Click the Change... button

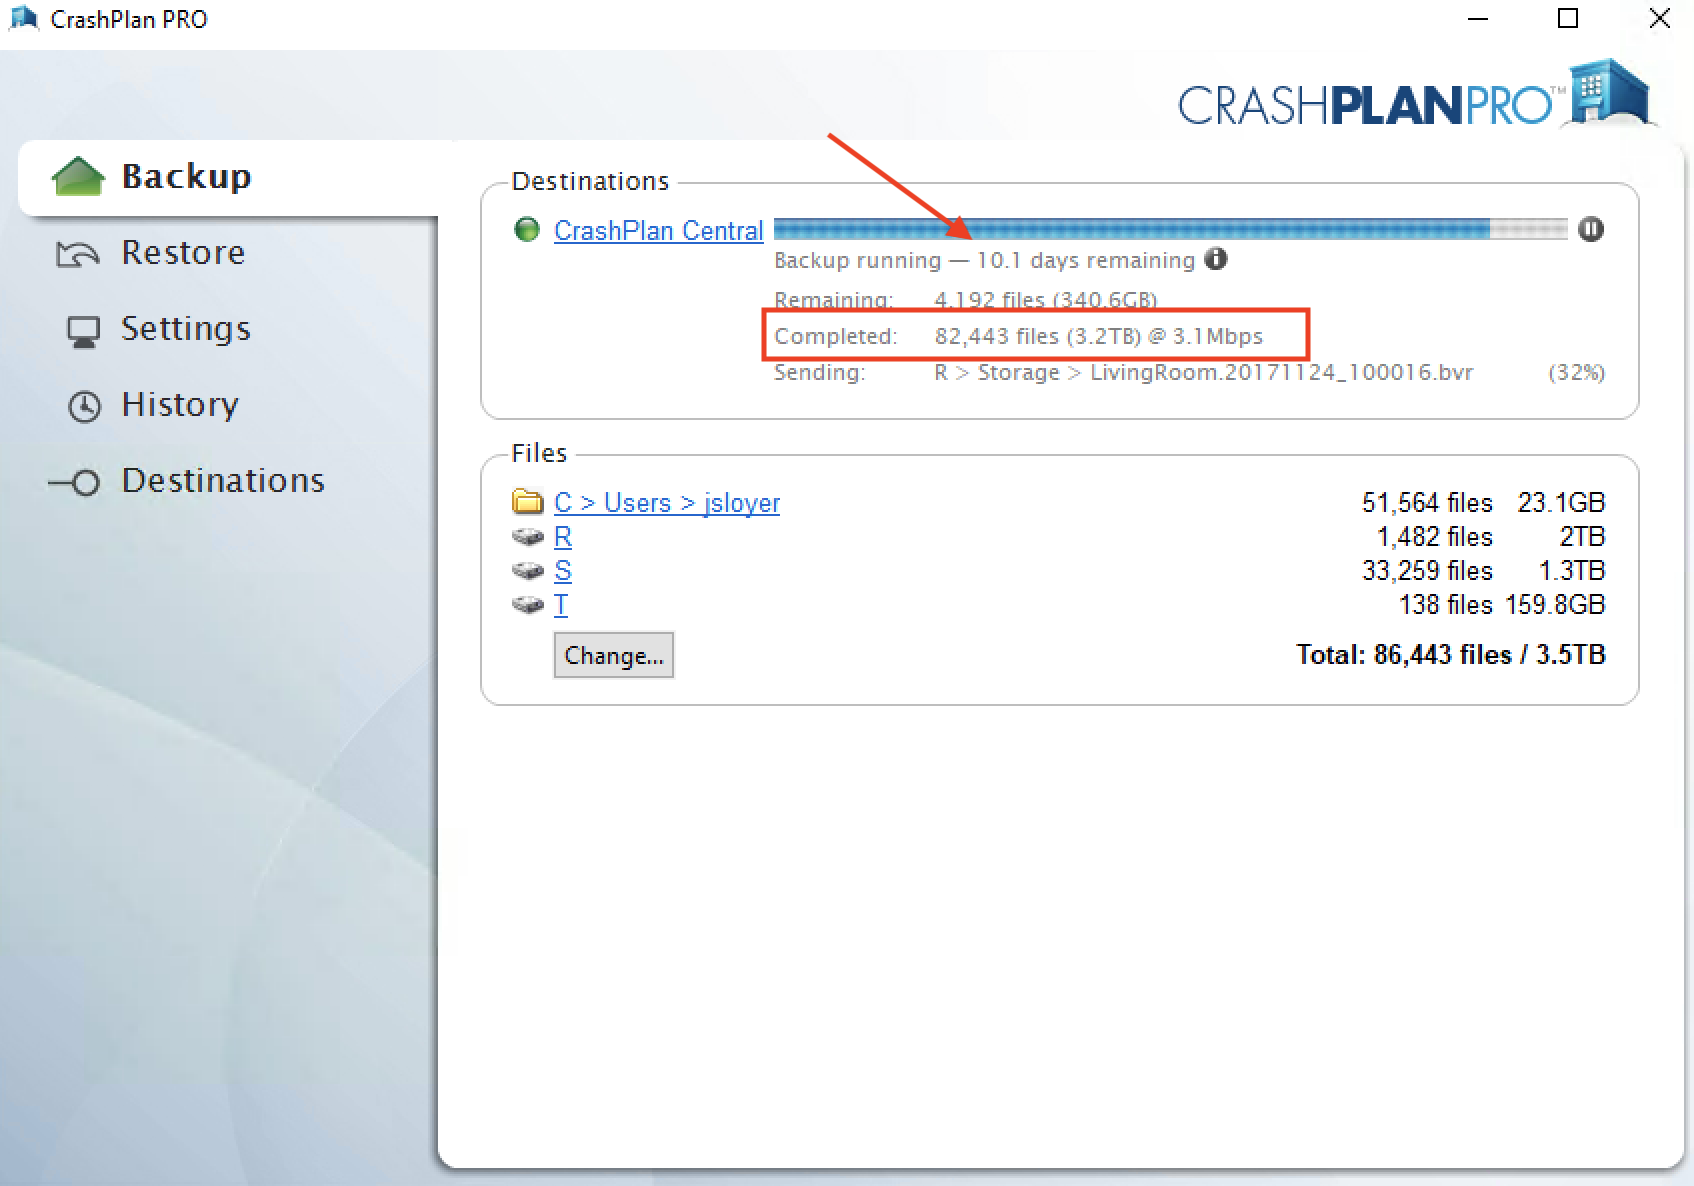coord(614,655)
